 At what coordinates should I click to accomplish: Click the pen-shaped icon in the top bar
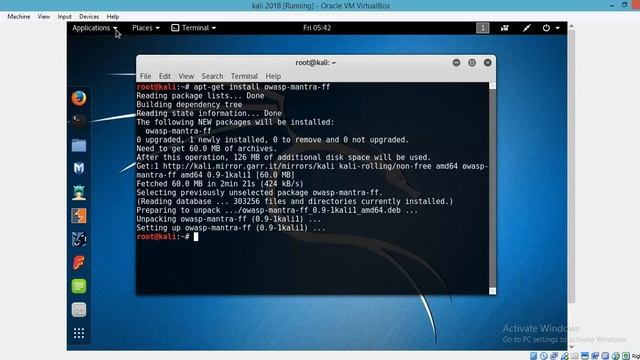pyautogui.click(x=527, y=28)
